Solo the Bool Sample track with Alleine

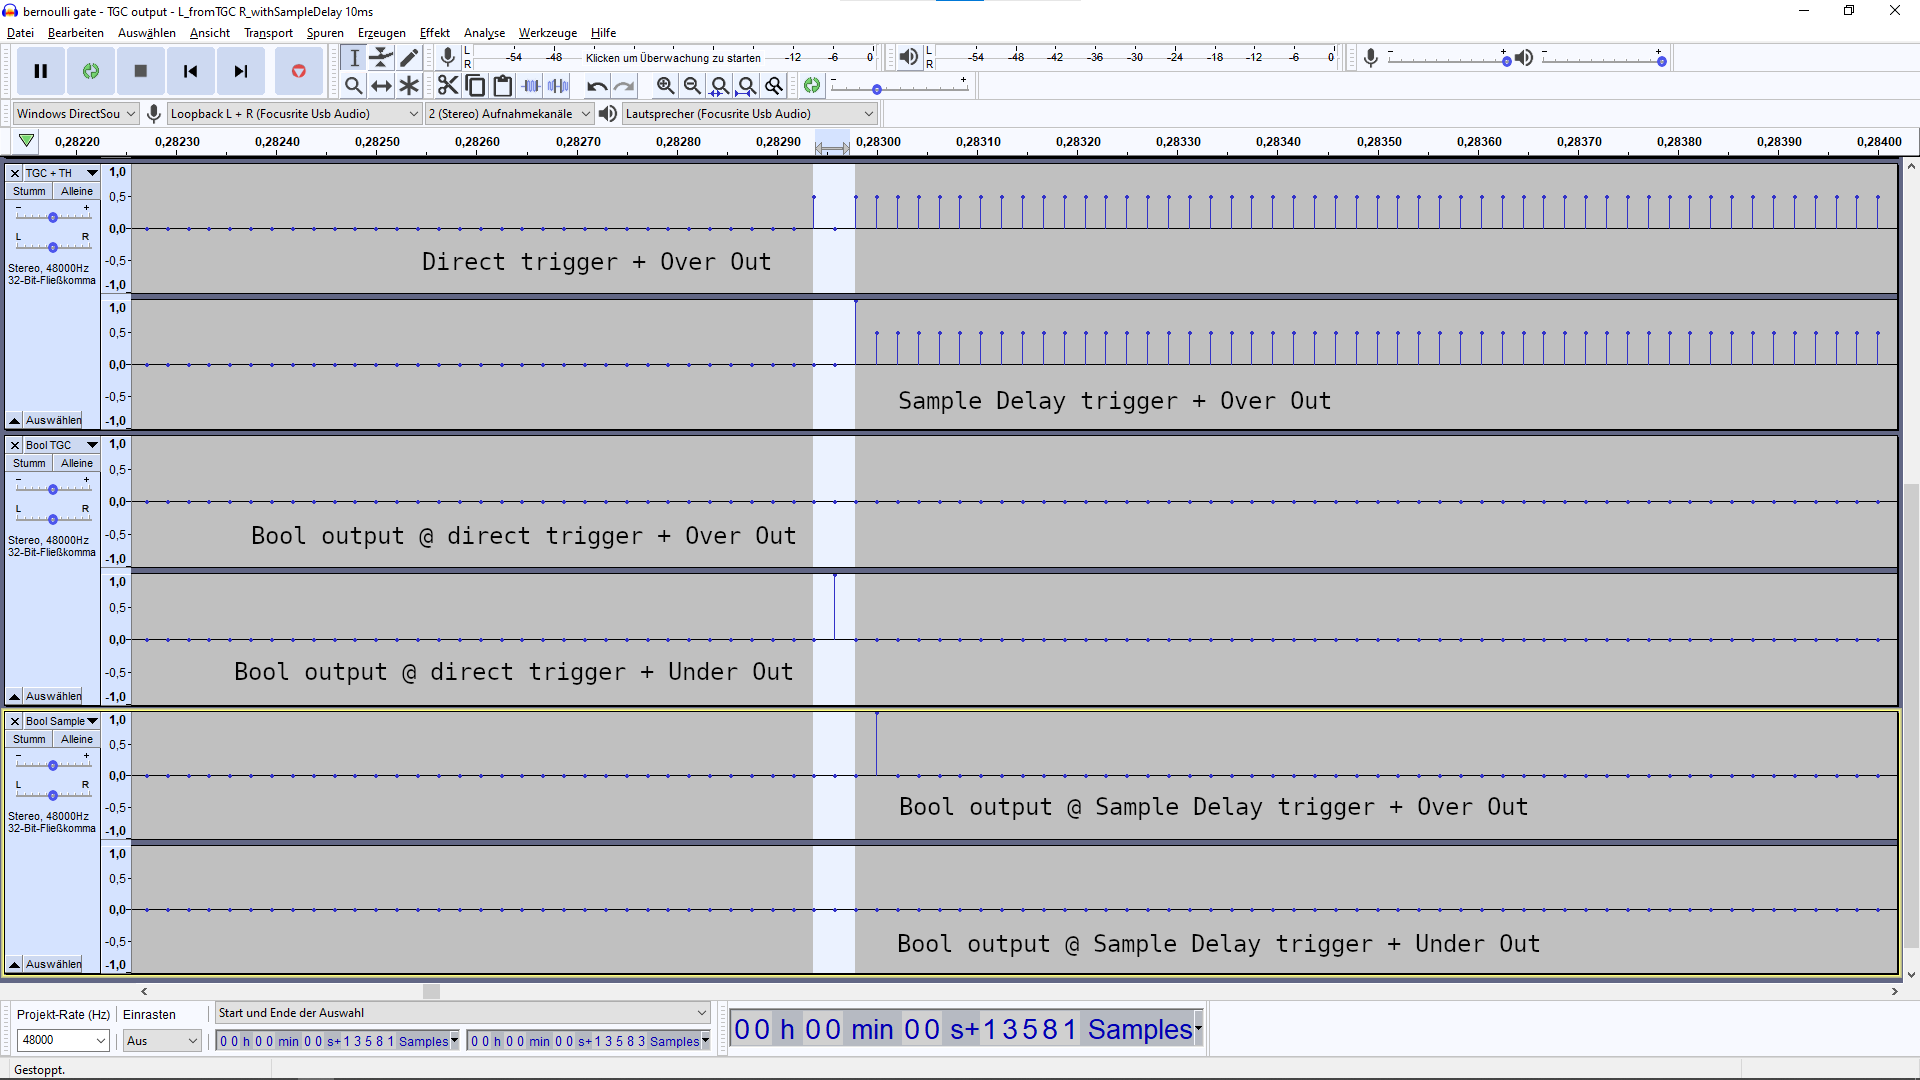(76, 739)
